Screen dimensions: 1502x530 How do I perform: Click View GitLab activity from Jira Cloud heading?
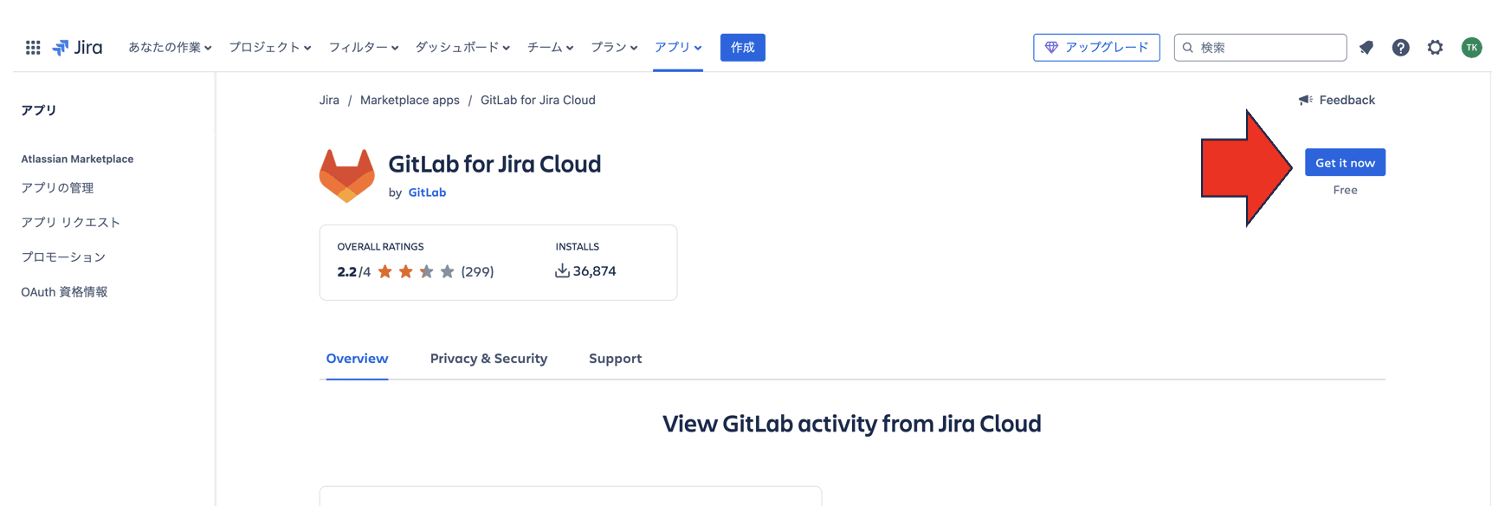[852, 423]
